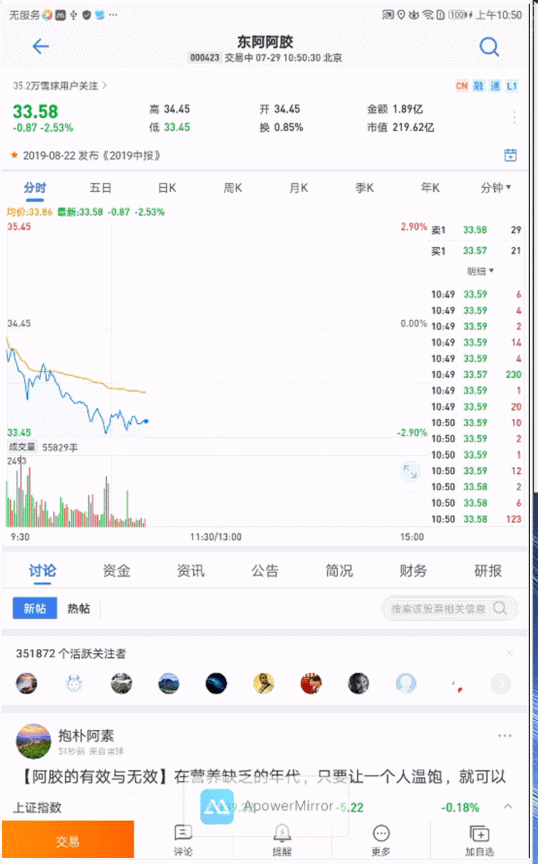Expand chart to fullscreen icon
Image resolution: width=538 pixels, height=864 pixels.
click(x=410, y=472)
